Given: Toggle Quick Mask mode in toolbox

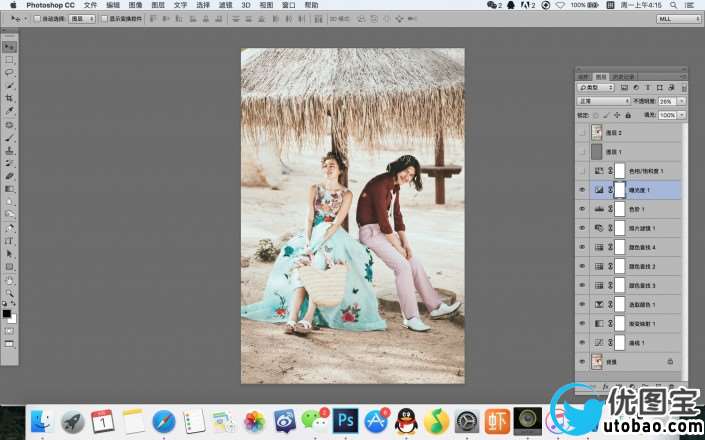Looking at the screenshot, I should point(9,331).
